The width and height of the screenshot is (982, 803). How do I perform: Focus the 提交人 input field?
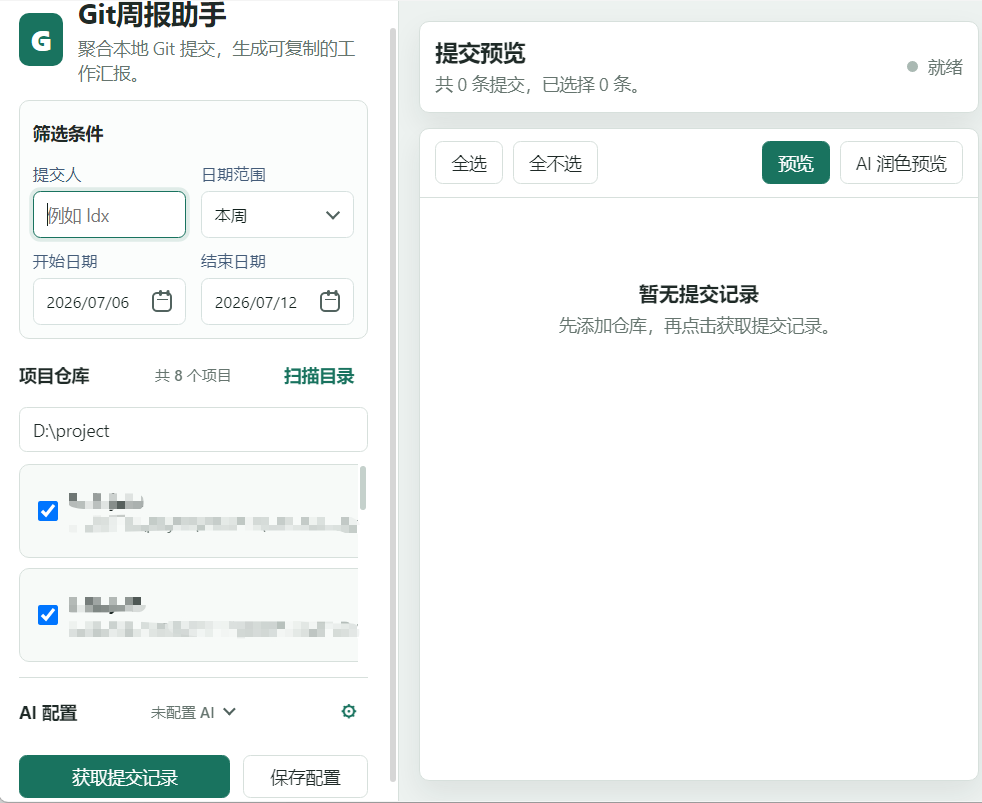pos(110,215)
